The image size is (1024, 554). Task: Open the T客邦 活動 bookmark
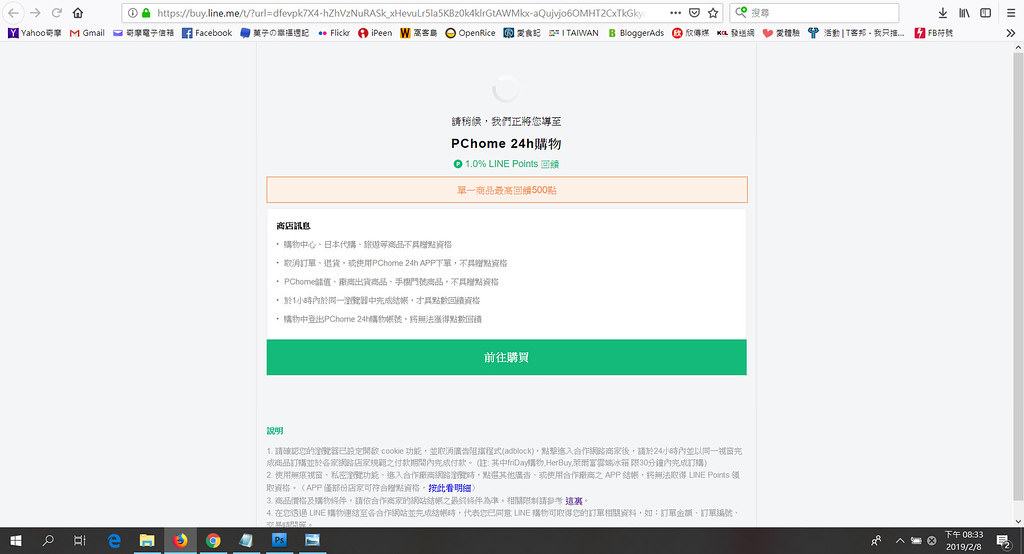[856, 33]
